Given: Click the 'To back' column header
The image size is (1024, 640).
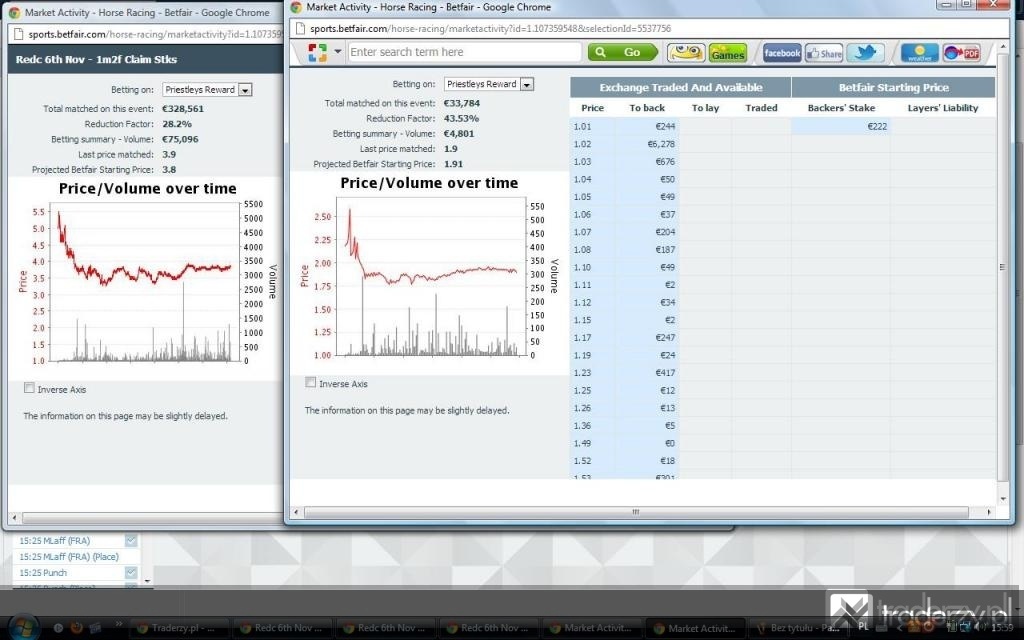Looking at the screenshot, I should [x=647, y=108].
